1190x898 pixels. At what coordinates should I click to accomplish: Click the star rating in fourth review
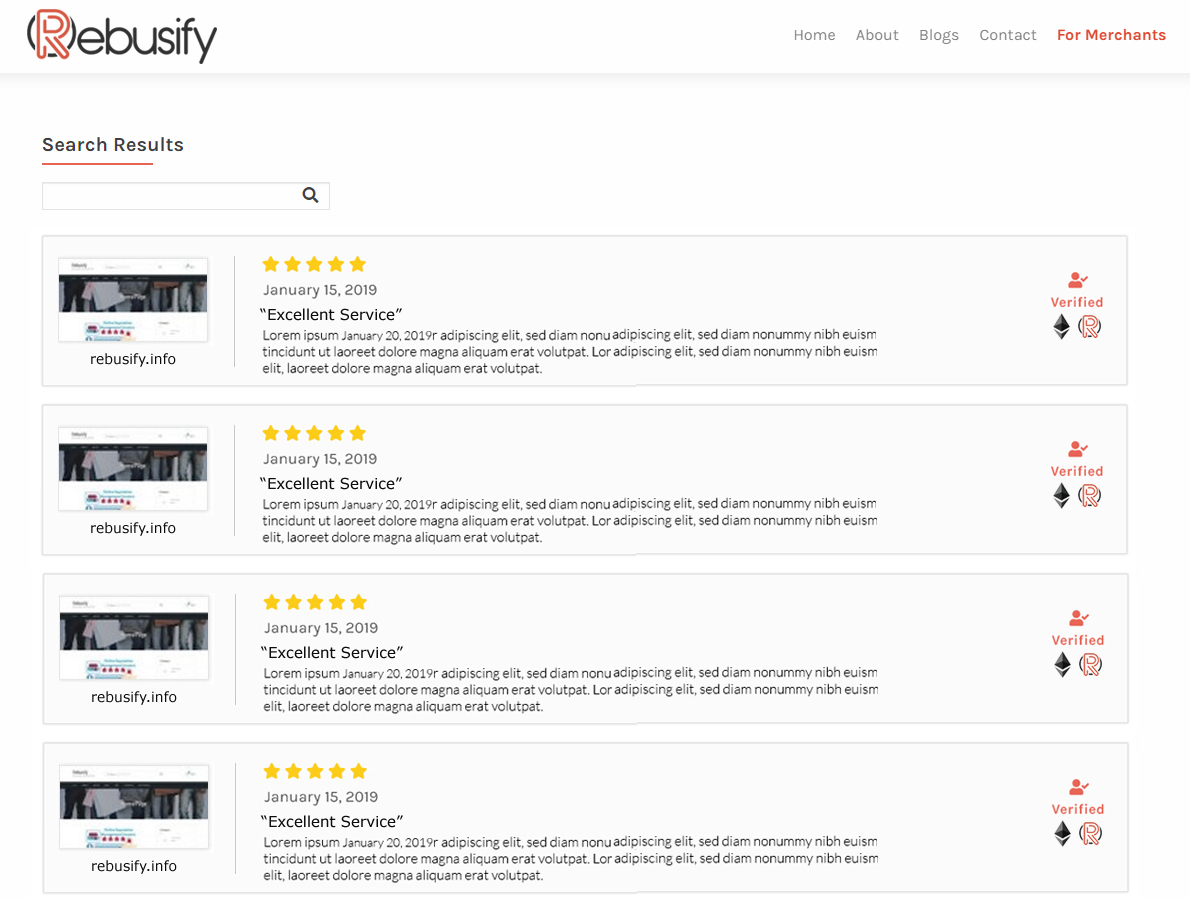pos(315,771)
